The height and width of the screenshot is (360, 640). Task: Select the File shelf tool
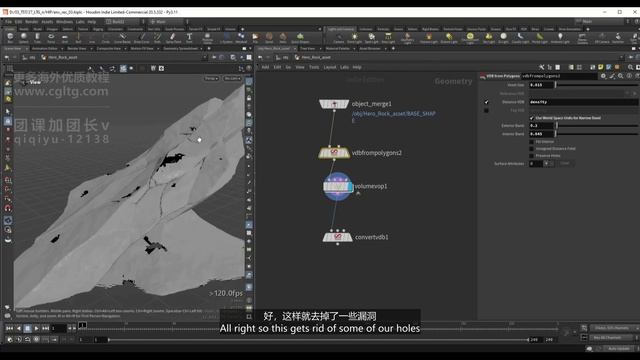[255, 38]
